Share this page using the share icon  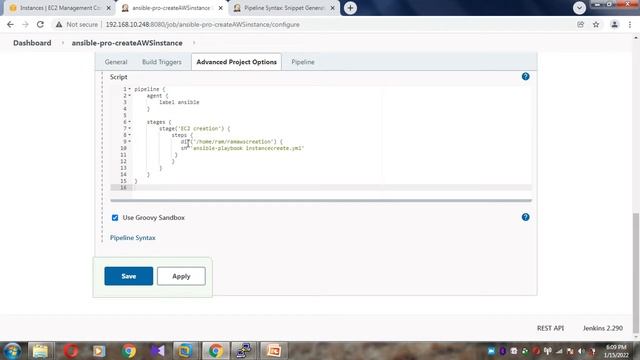tap(580, 24)
